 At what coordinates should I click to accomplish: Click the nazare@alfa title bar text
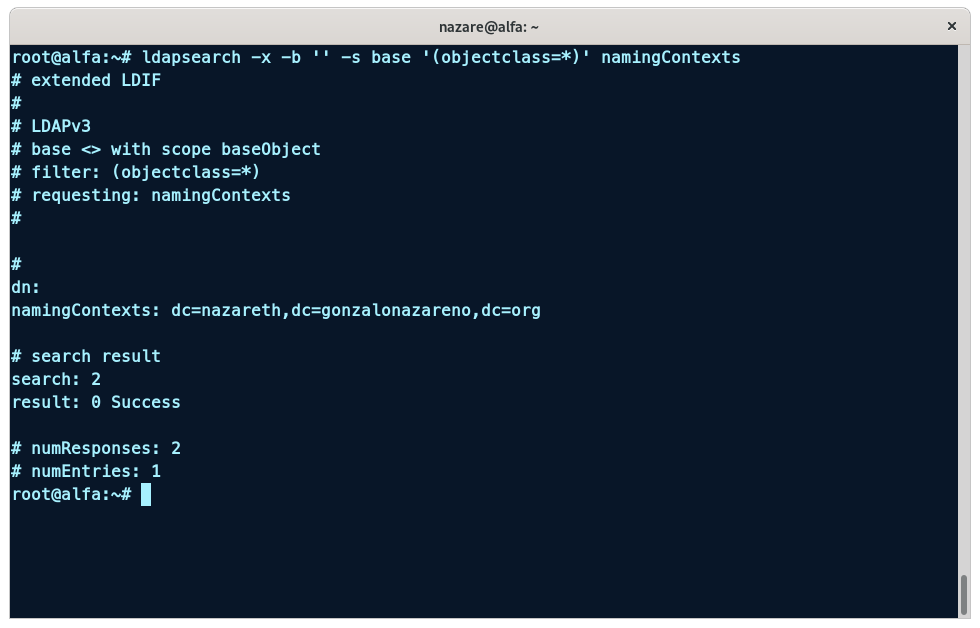489,27
